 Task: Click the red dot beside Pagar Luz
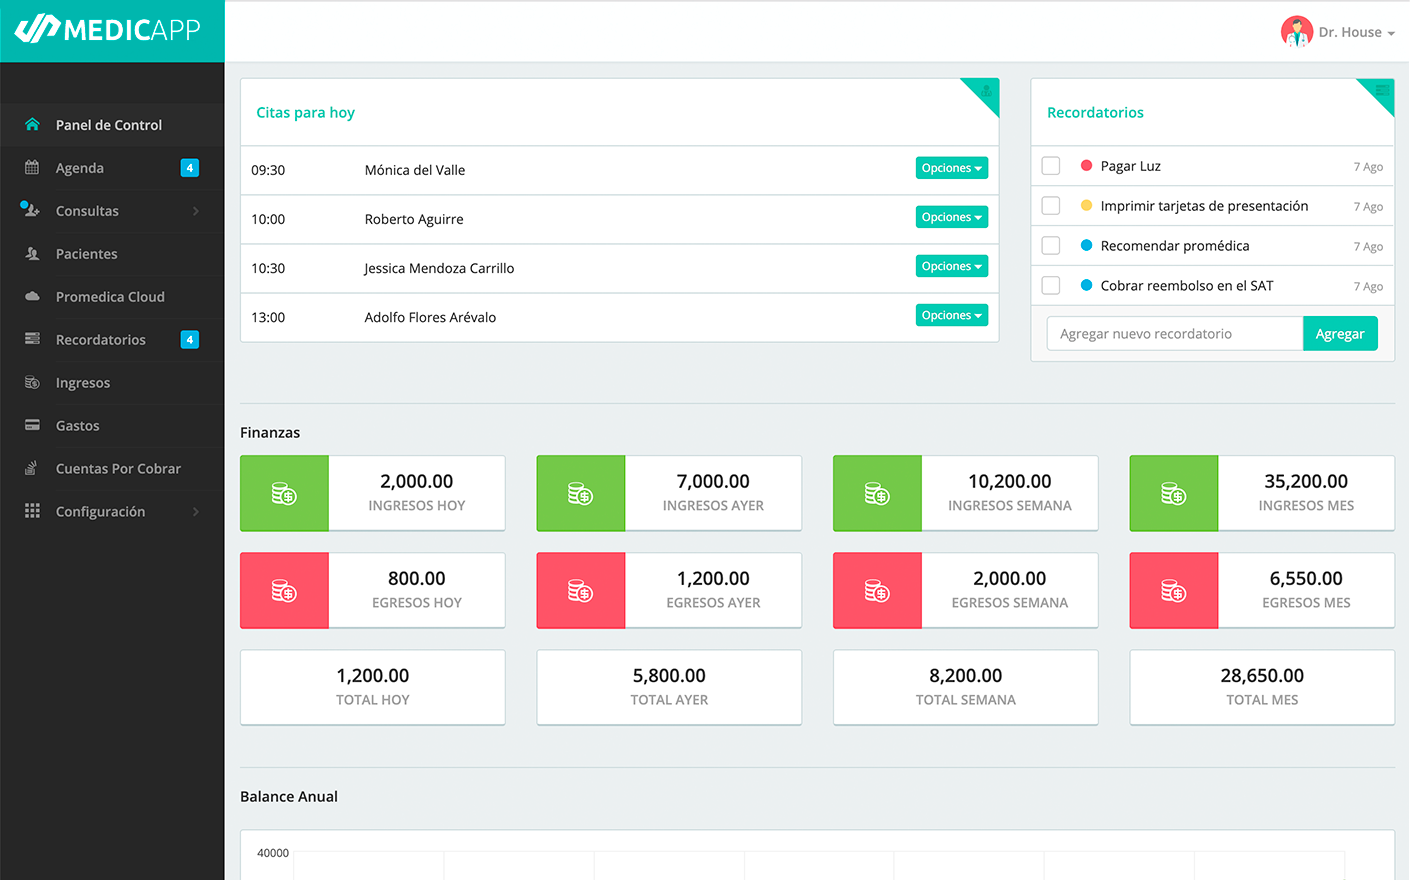(1086, 165)
